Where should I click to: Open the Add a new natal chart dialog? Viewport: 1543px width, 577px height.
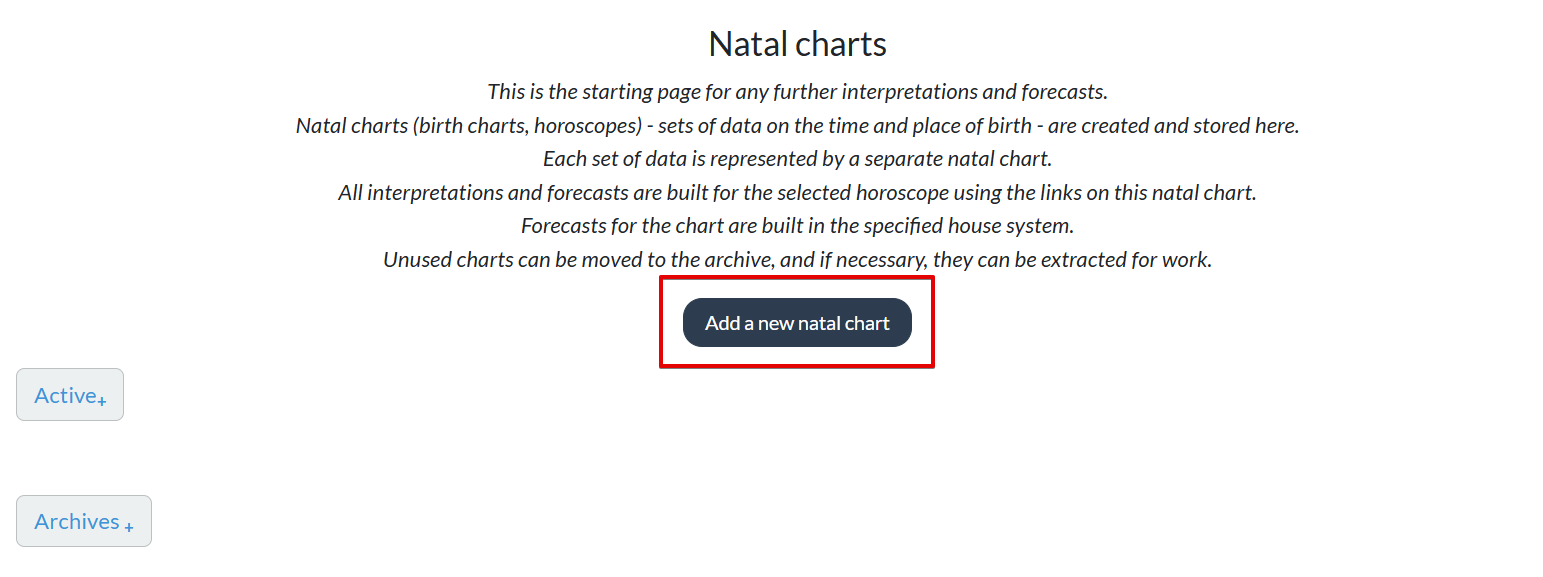(x=796, y=322)
